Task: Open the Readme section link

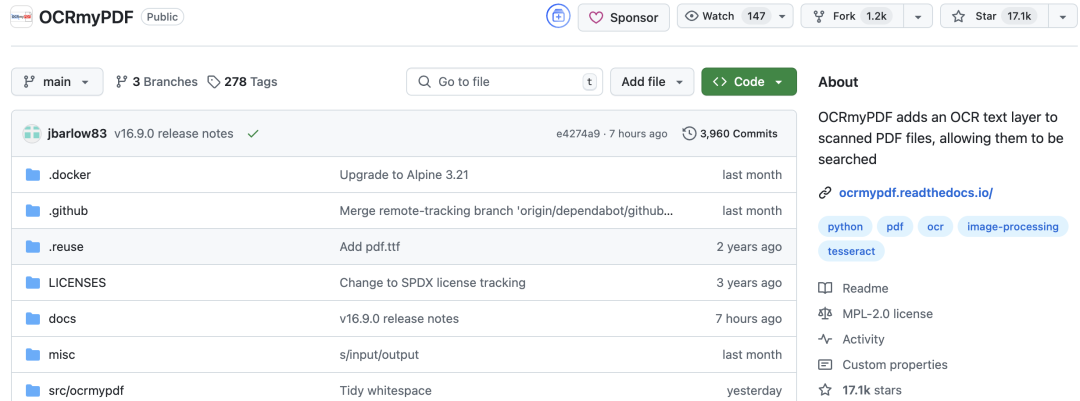Action: [865, 288]
